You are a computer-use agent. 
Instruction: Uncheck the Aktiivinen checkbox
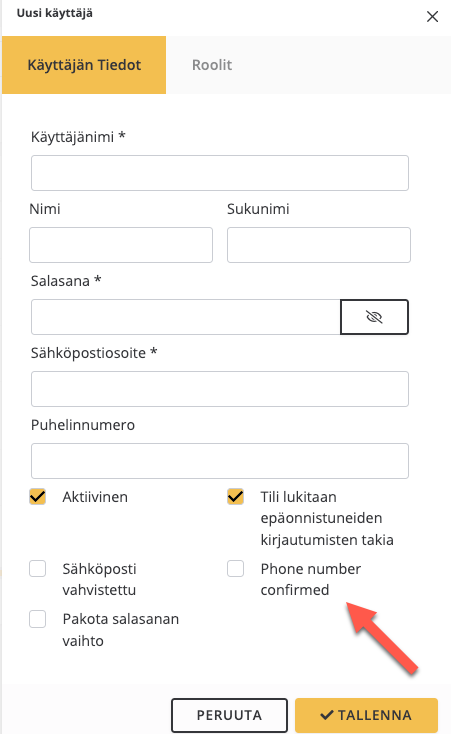tap(37, 497)
